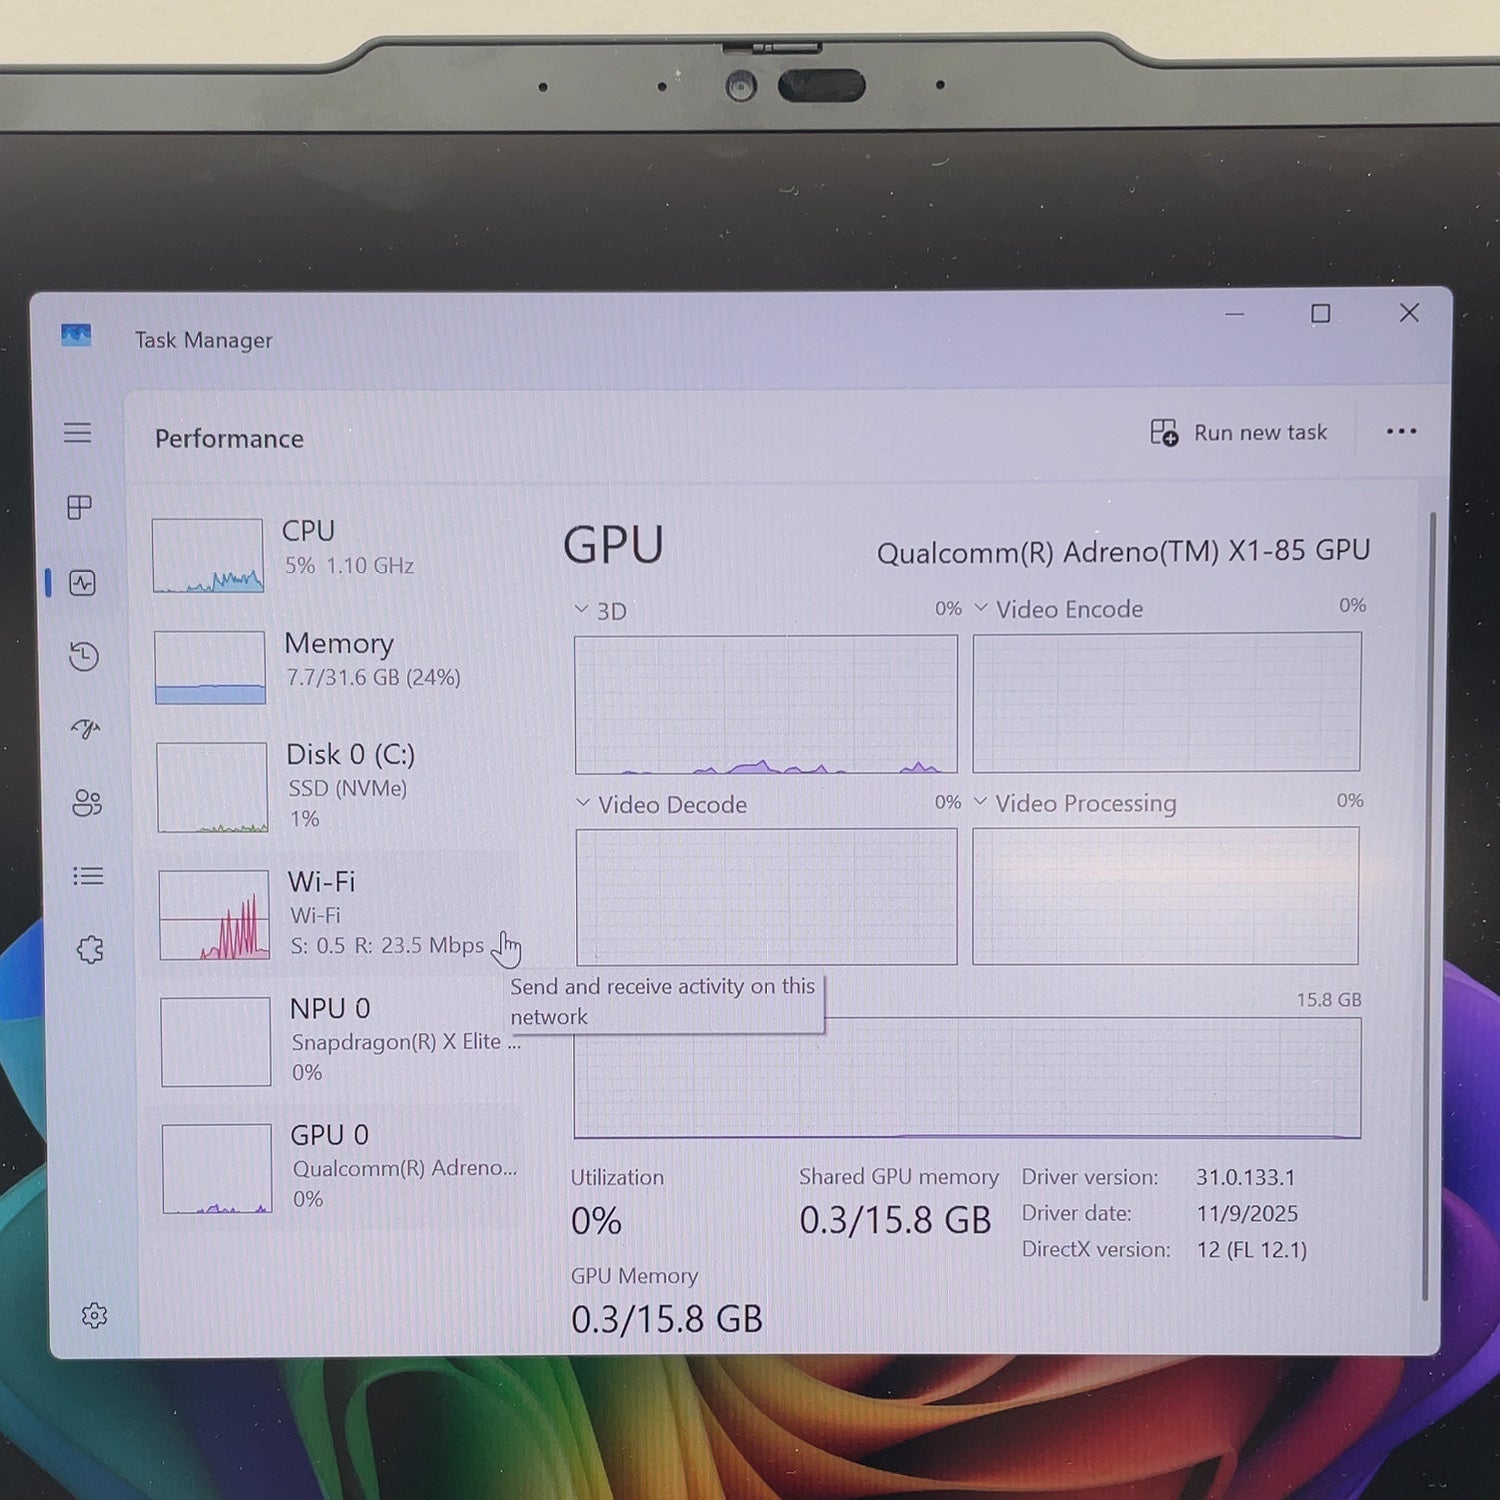Select the CPU performance item

point(335,554)
